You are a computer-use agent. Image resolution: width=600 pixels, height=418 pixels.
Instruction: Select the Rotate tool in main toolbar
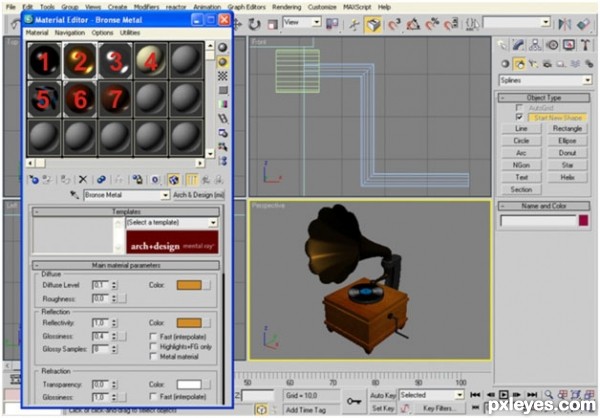pos(254,24)
